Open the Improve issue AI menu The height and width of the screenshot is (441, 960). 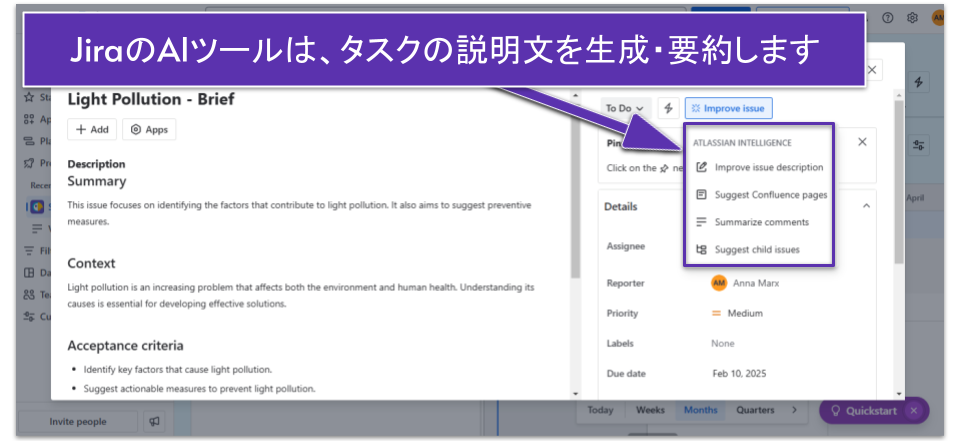729,108
